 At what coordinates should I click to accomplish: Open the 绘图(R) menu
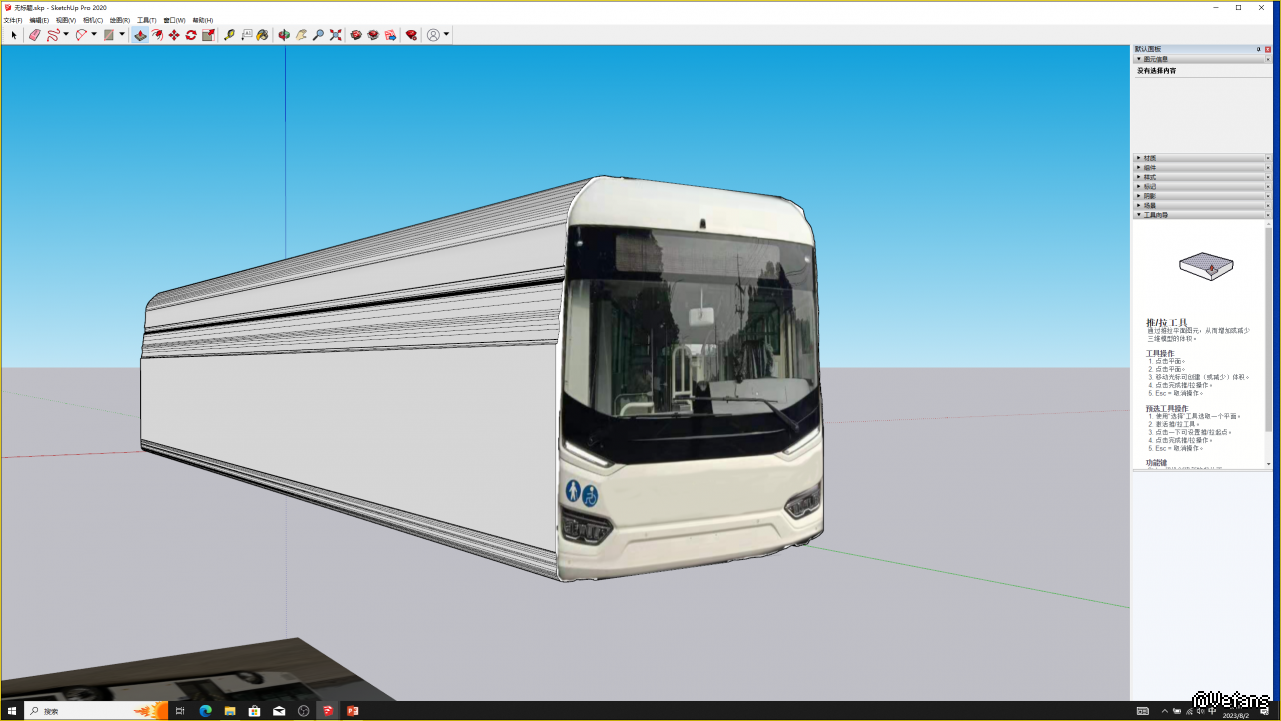point(120,20)
